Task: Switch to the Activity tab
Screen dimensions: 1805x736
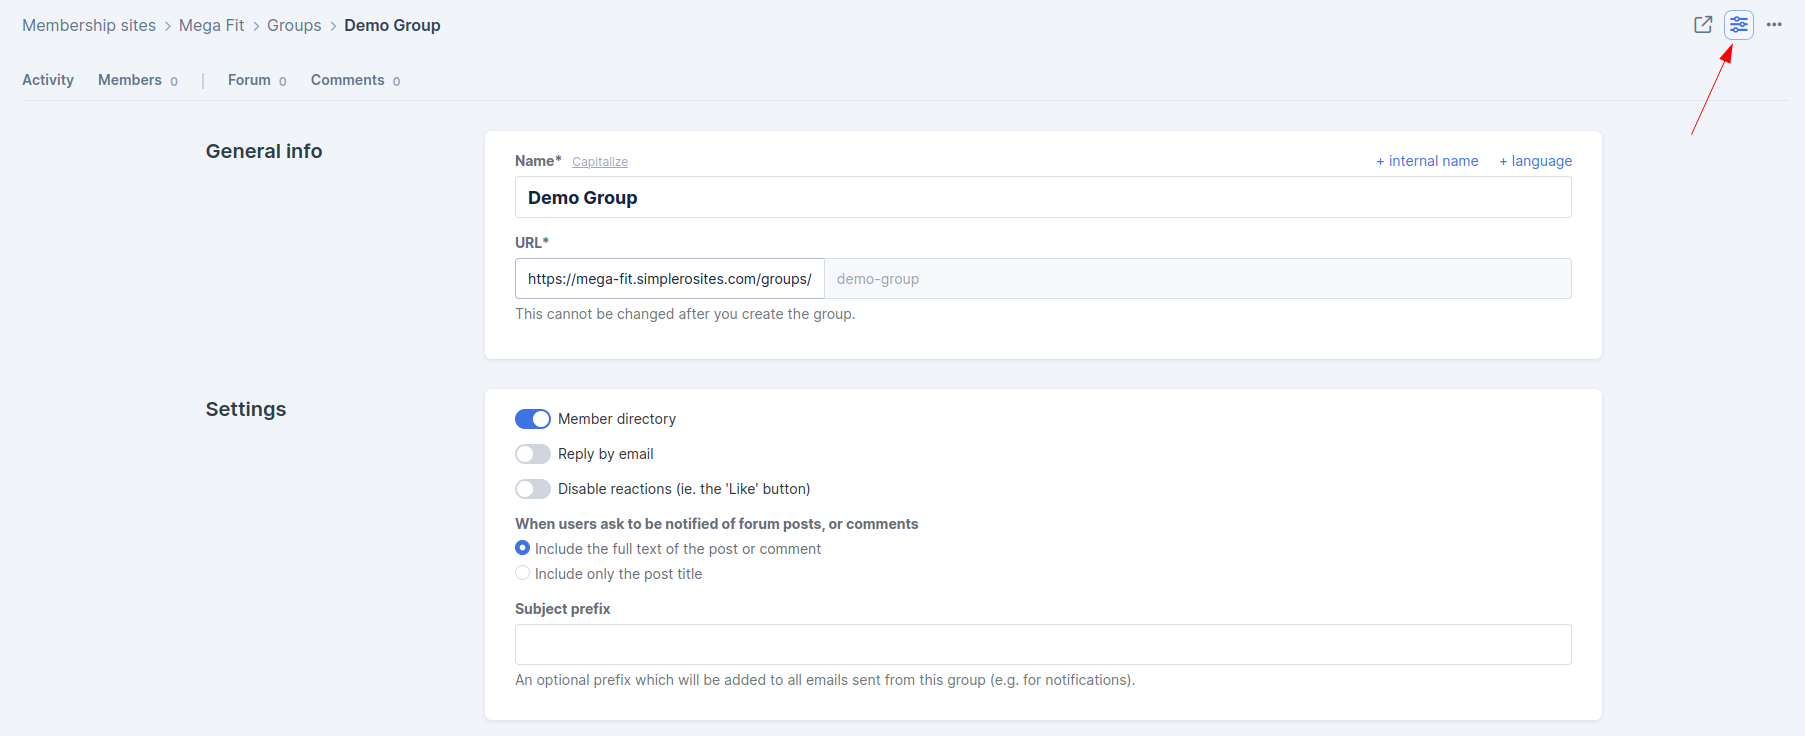Action: tap(48, 80)
